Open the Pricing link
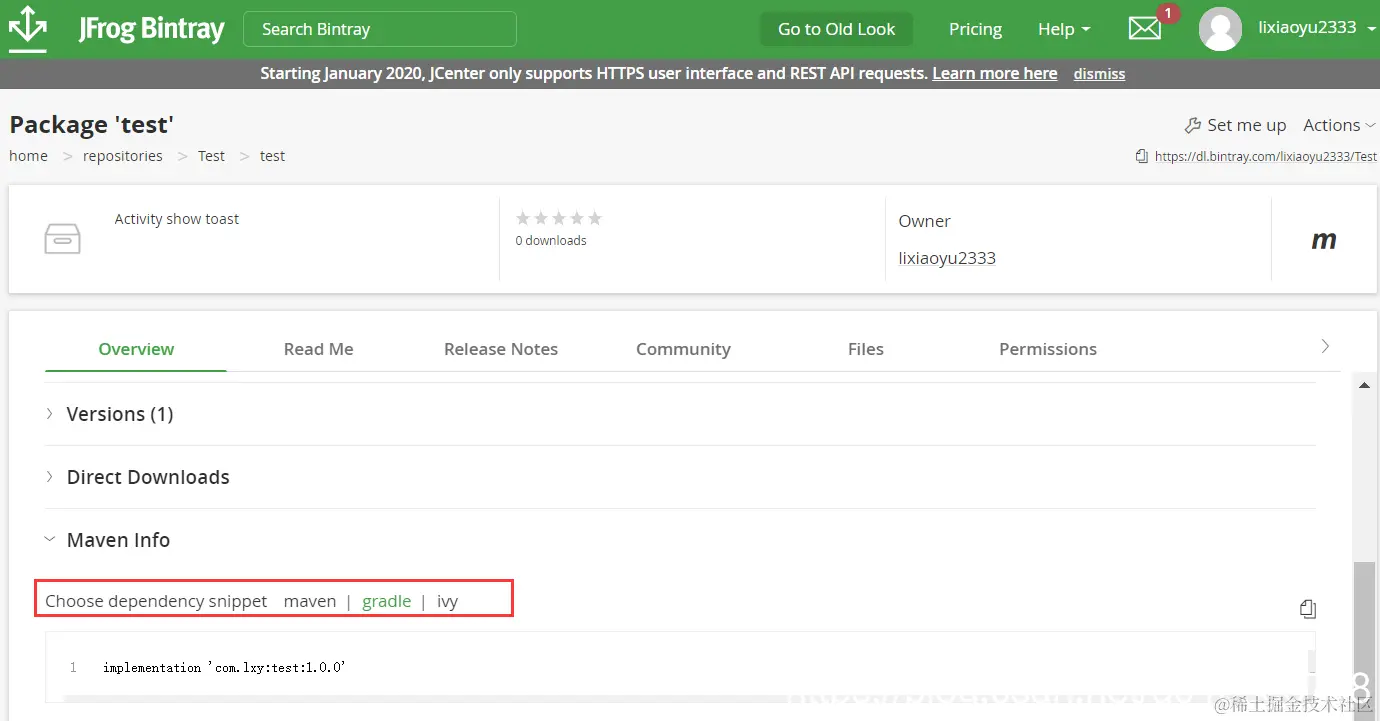Viewport: 1380px width, 721px height. pos(975,29)
